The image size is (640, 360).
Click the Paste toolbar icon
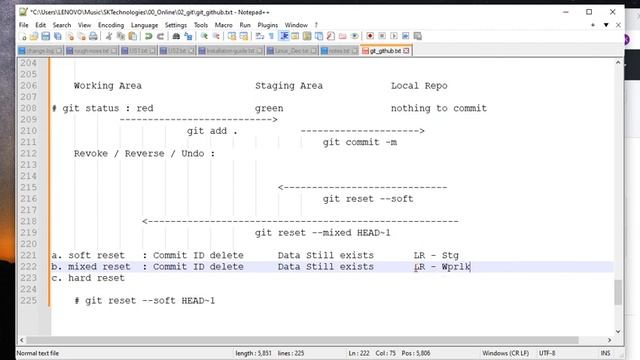tap(133, 36)
